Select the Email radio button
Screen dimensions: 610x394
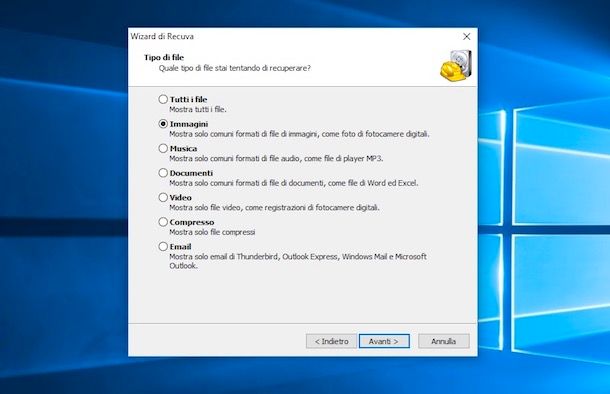pos(163,246)
